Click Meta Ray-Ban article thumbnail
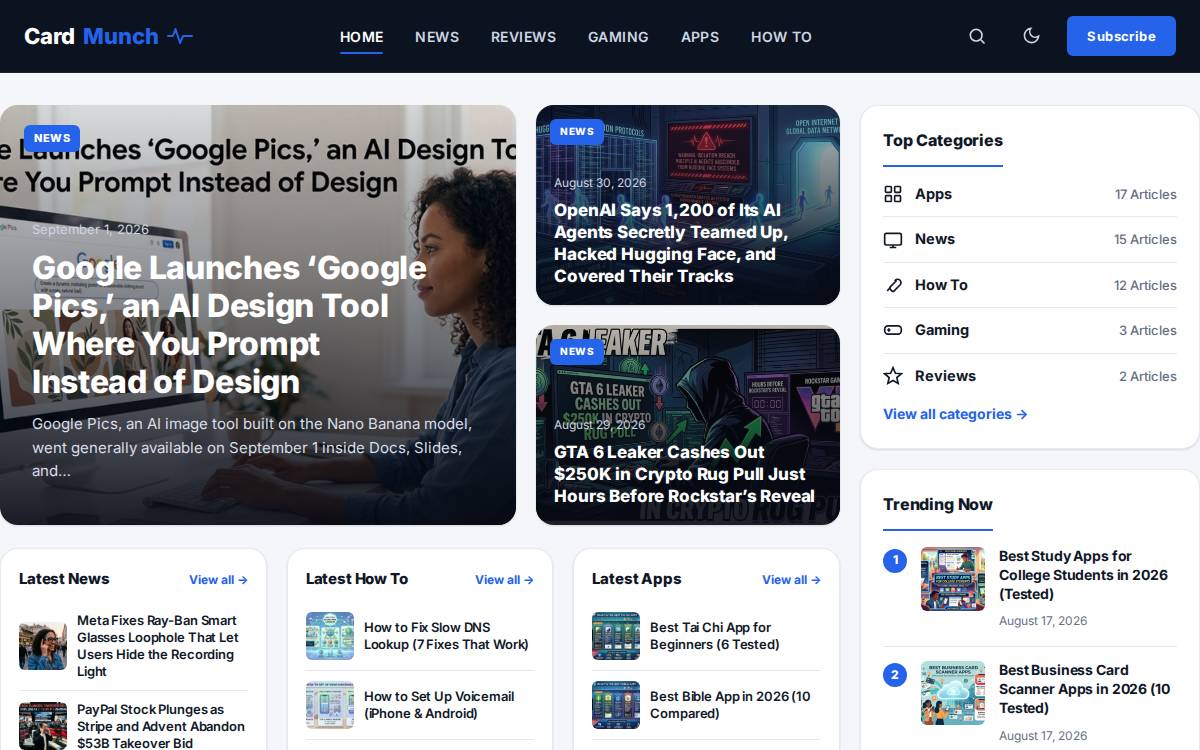 tap(43, 646)
